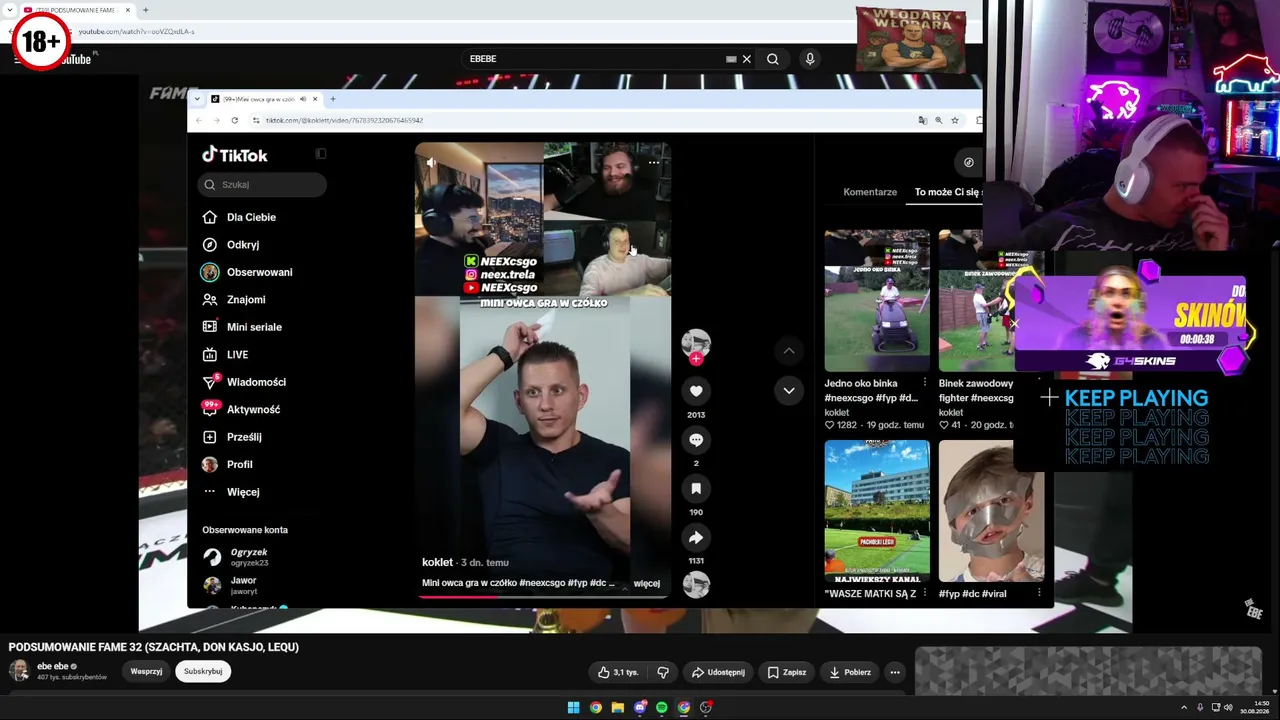Click the TikTok logo
Image resolution: width=1280 pixels, height=720 pixels.
pyautogui.click(x=235, y=155)
